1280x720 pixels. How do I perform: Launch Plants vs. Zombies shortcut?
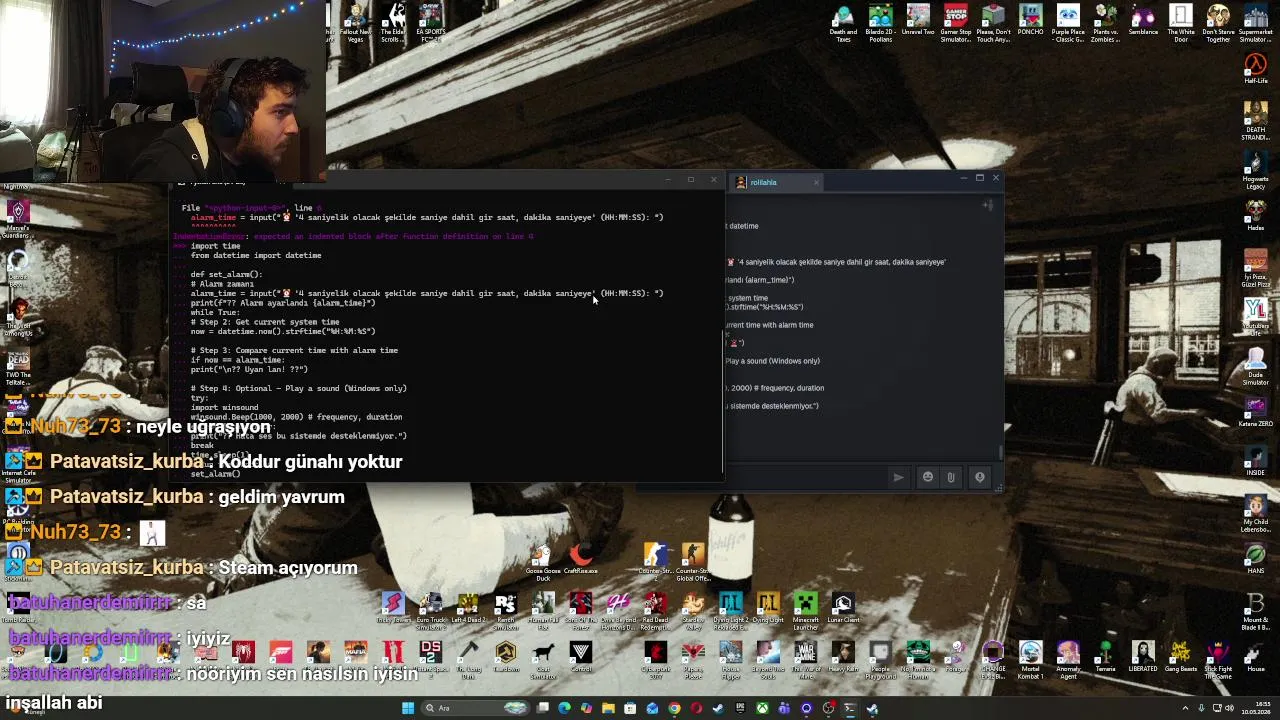pos(1106,24)
